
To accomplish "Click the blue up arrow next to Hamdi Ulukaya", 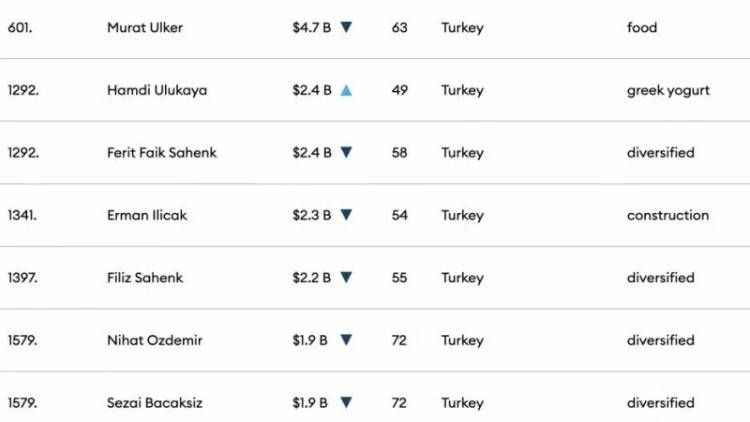I will (x=346, y=90).
